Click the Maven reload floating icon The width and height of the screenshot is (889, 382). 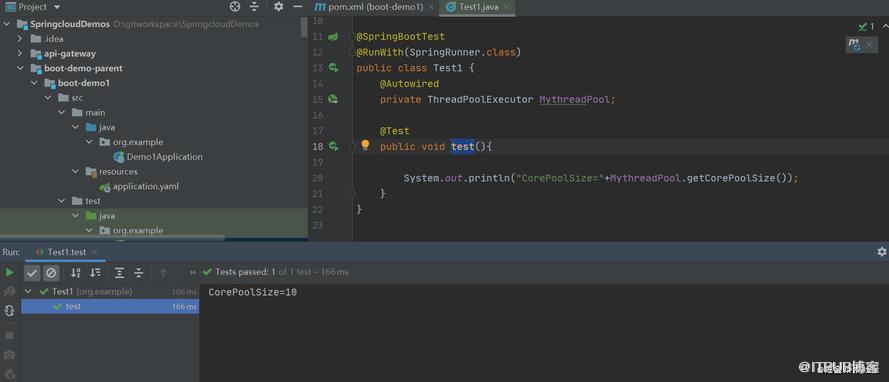(x=854, y=44)
